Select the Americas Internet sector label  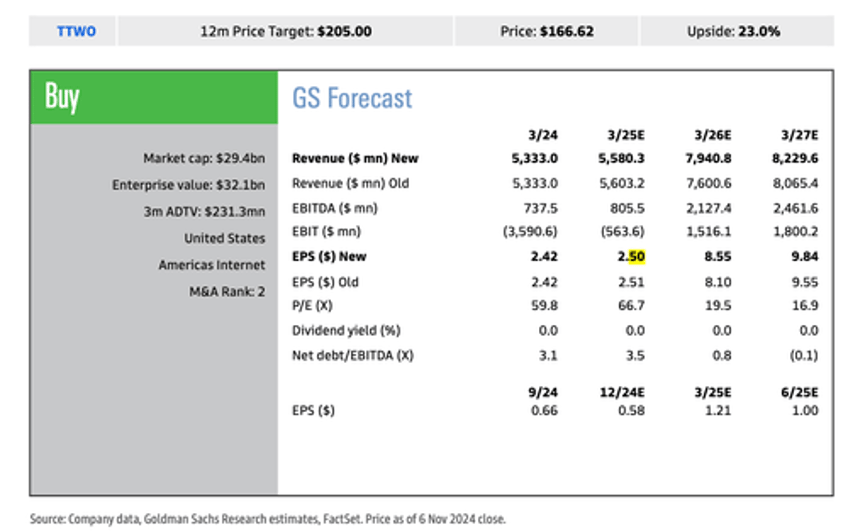[212, 265]
